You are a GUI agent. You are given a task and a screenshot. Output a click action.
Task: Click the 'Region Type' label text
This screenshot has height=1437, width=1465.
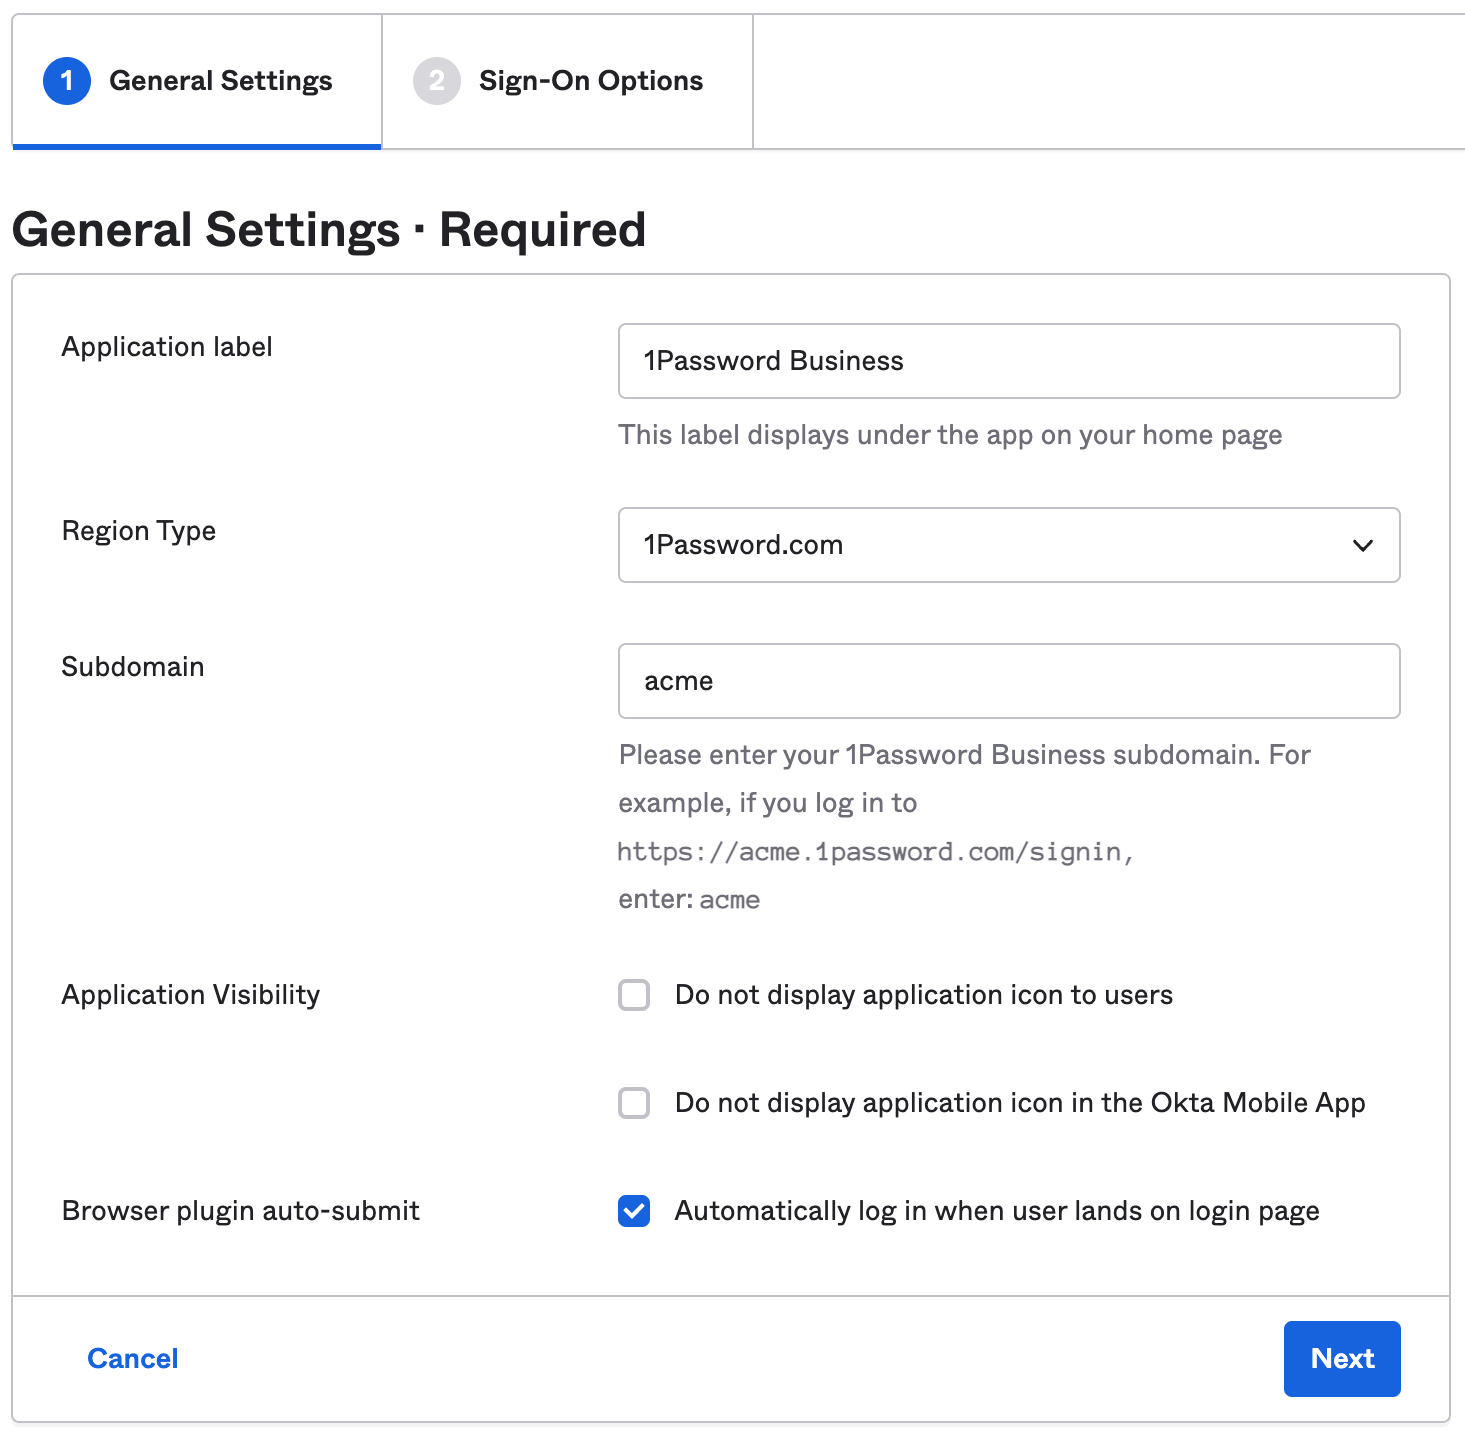[x=139, y=531]
